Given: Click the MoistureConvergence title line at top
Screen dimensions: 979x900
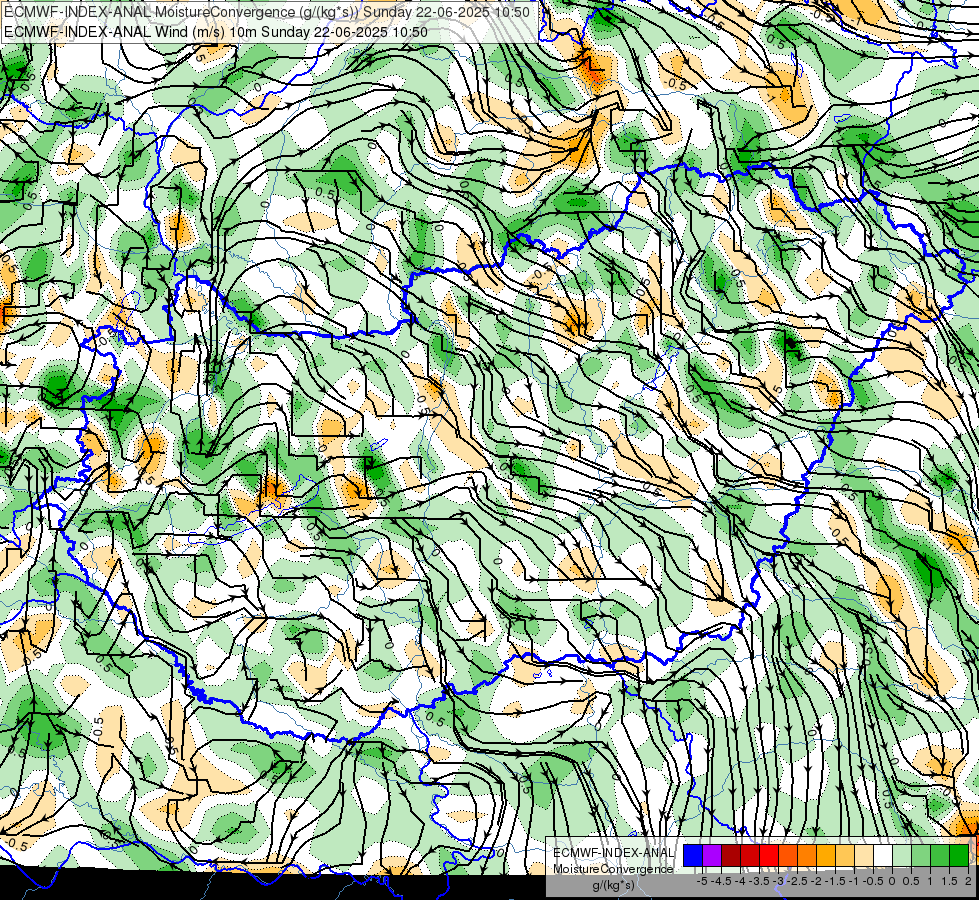Looking at the screenshot, I should tap(267, 12).
